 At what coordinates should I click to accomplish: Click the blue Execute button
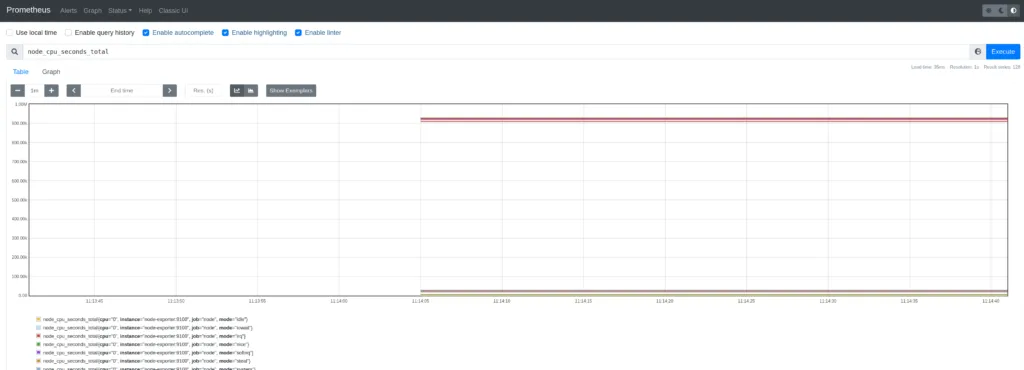(x=1003, y=52)
